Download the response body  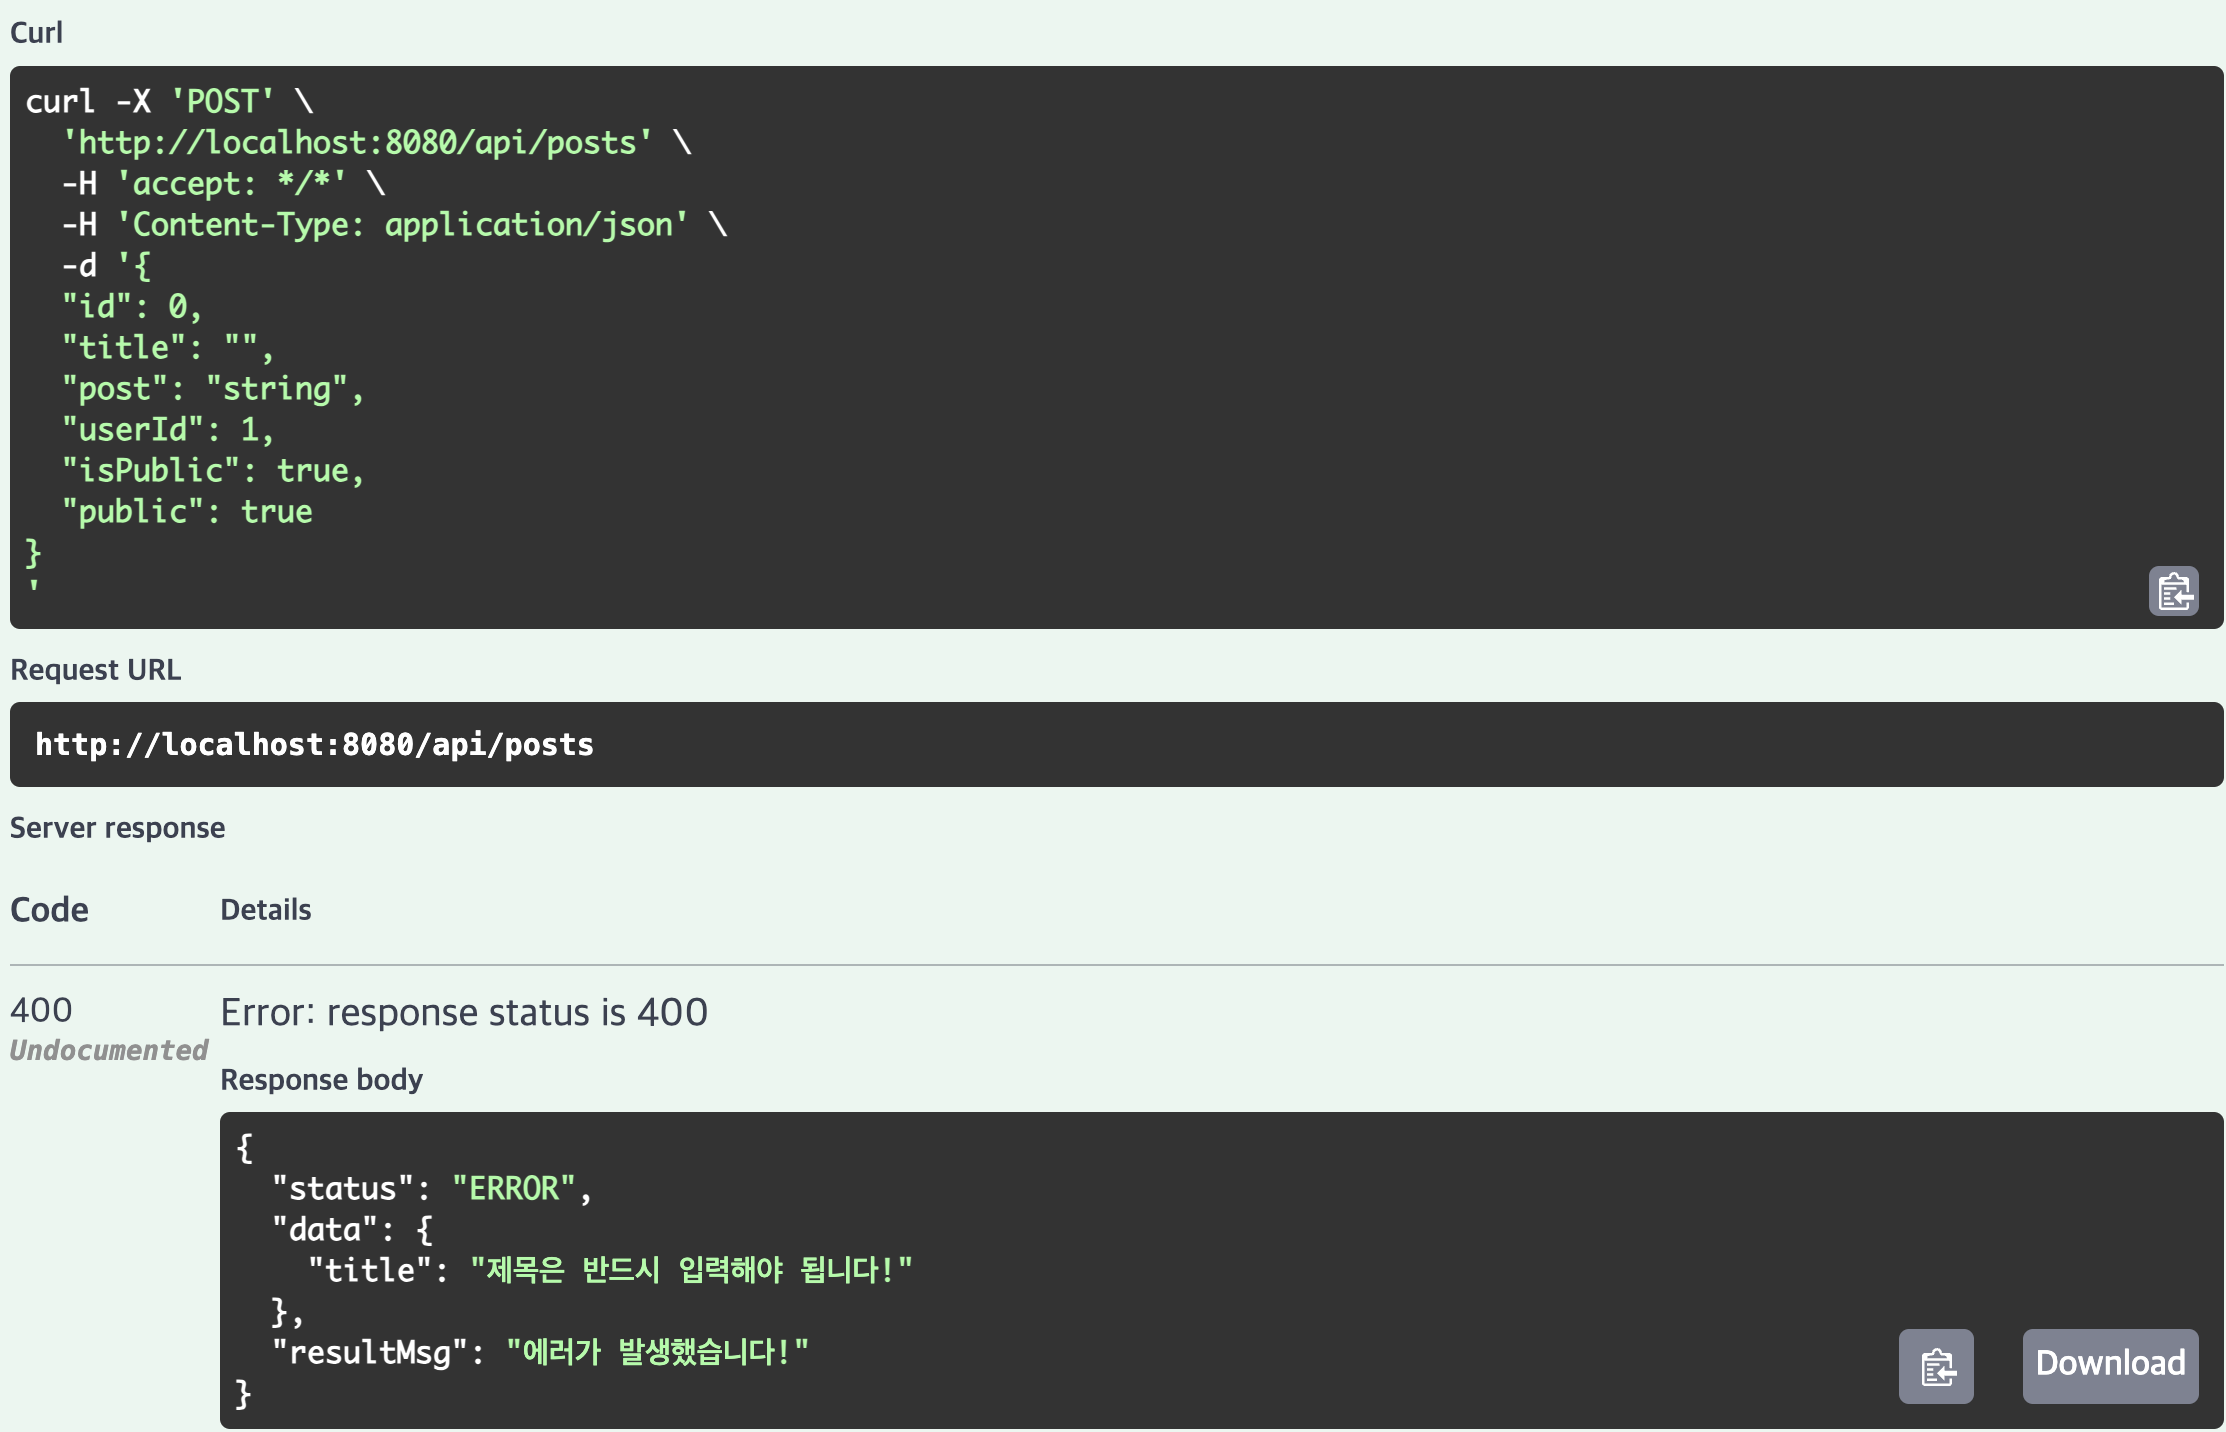2110,1365
